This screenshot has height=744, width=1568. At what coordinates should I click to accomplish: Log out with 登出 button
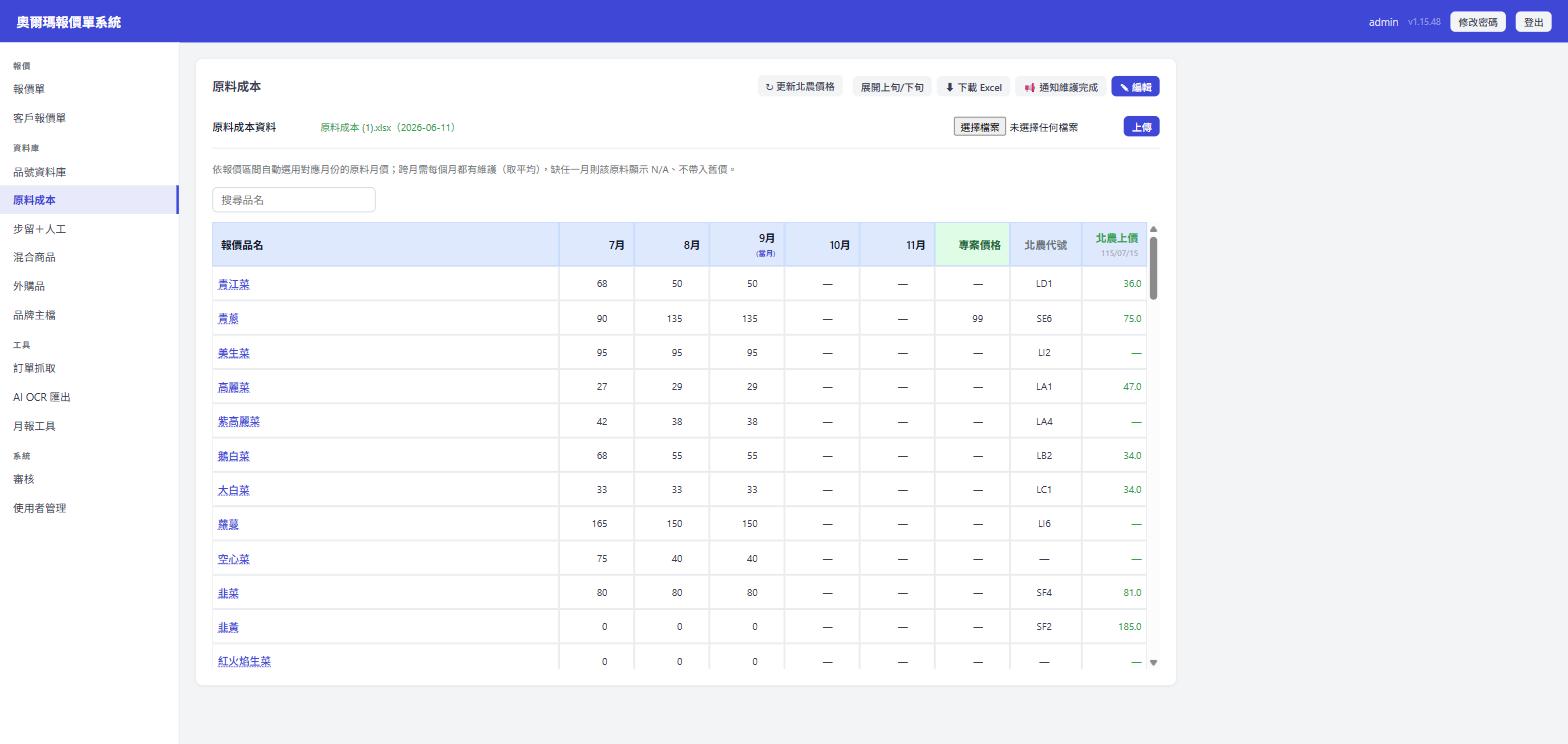coord(1534,22)
